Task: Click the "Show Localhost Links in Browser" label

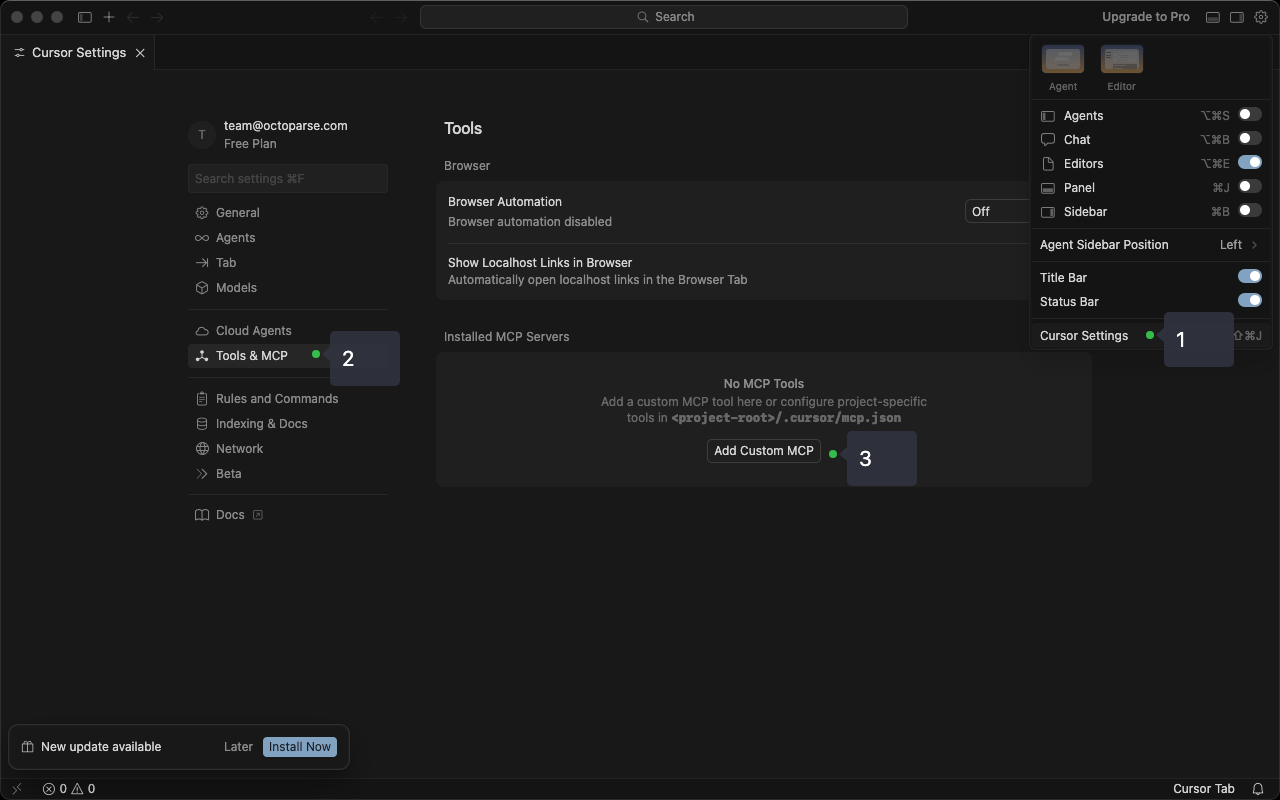Action: 540,263
